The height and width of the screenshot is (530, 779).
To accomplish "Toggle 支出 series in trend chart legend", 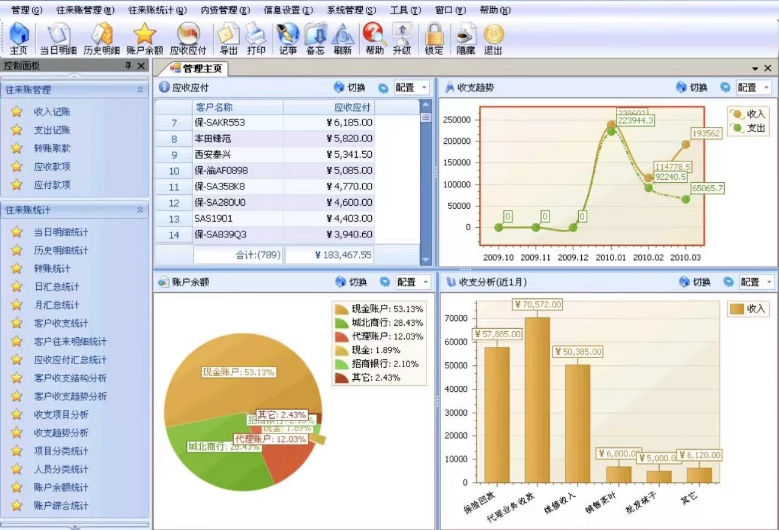I will pos(748,128).
